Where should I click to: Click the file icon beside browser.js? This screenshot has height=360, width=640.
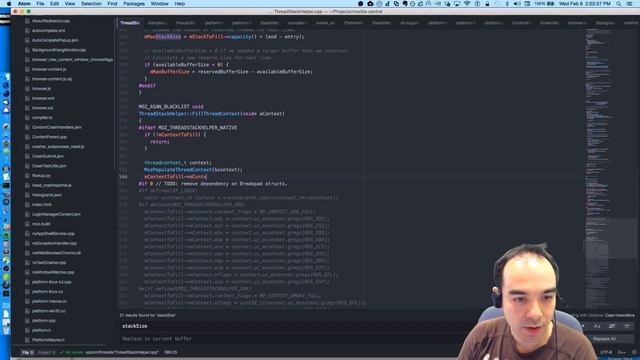[x=27, y=89]
